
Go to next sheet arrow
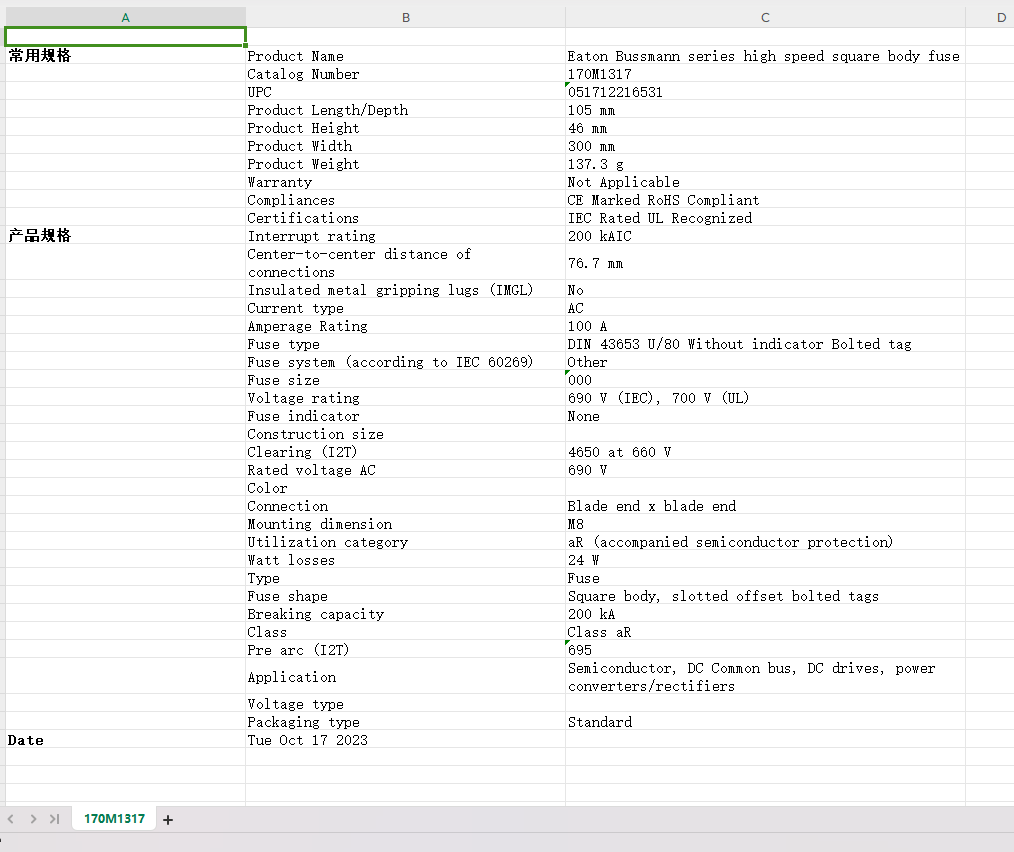click(33, 819)
